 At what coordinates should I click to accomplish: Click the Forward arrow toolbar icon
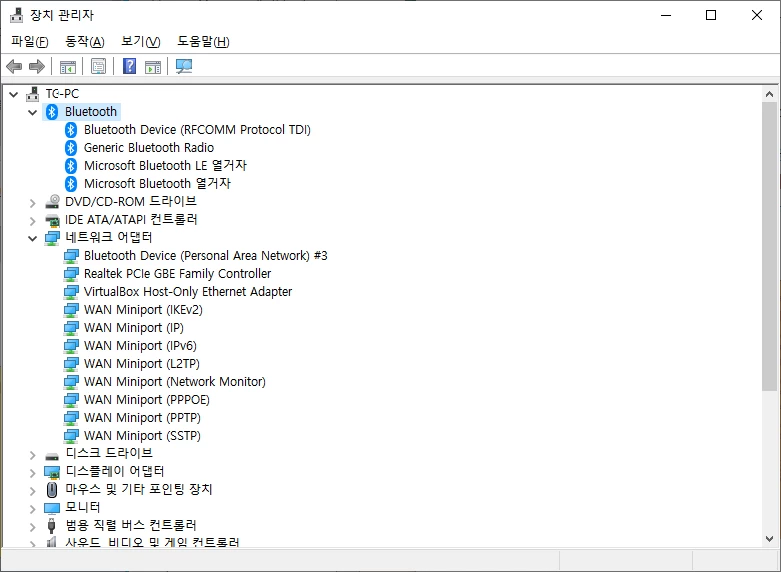[37, 66]
